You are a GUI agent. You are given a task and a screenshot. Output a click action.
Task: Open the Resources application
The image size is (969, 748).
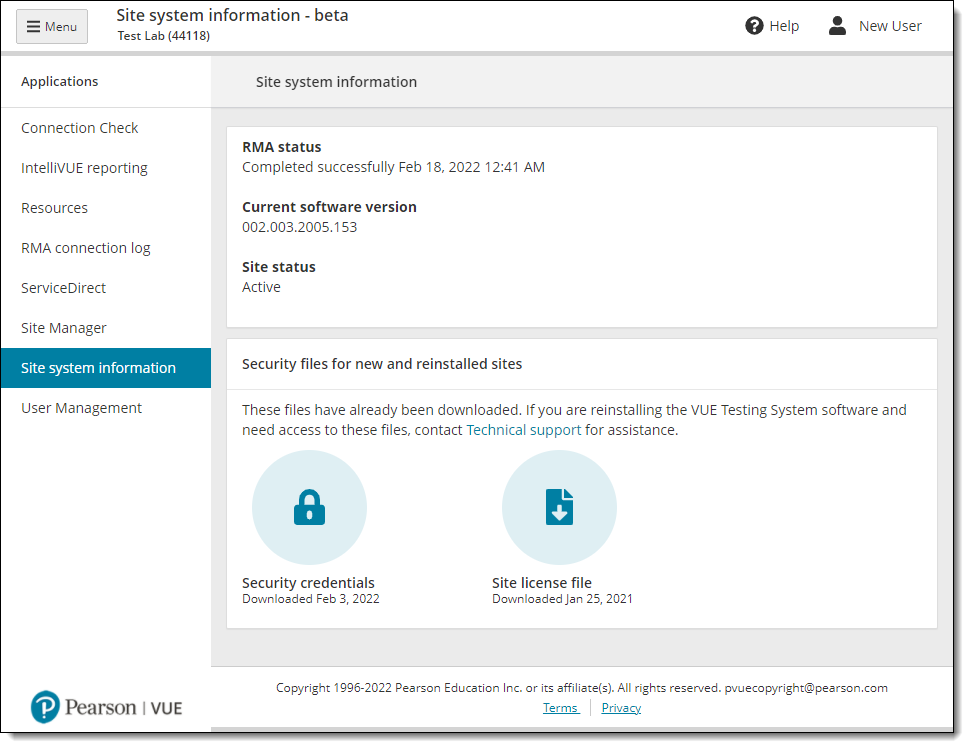coord(54,208)
